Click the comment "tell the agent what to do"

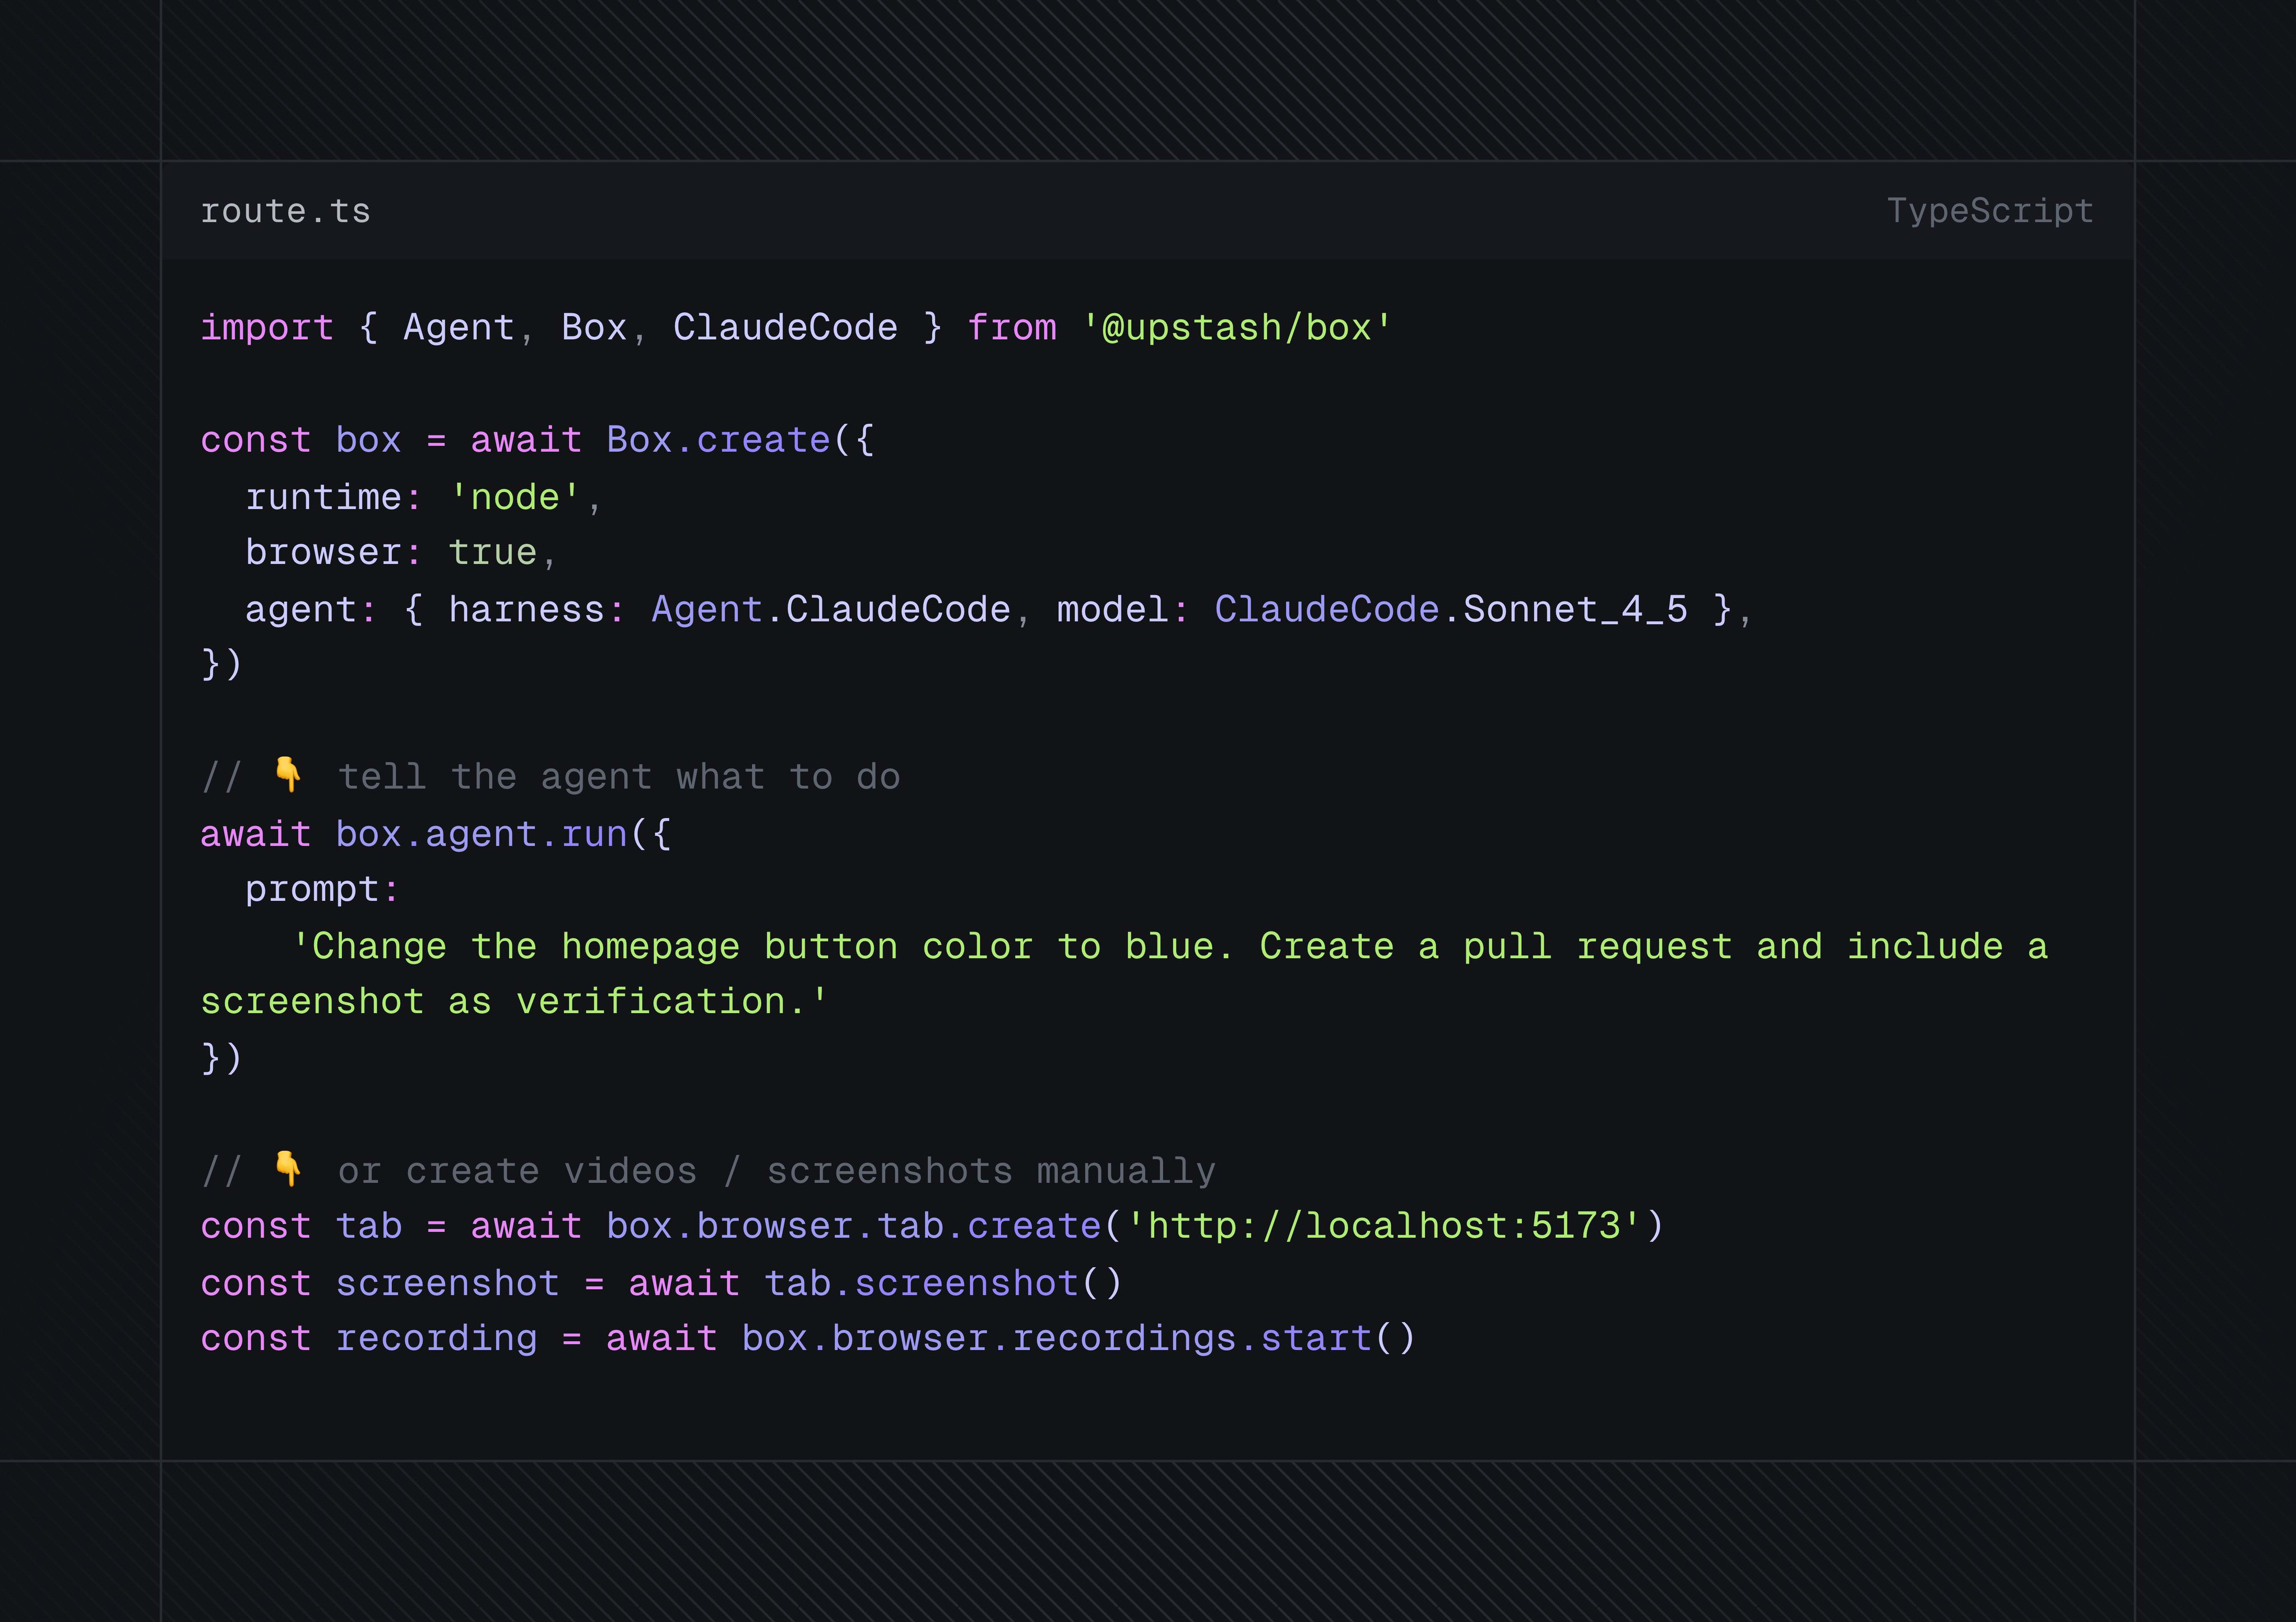(619, 777)
